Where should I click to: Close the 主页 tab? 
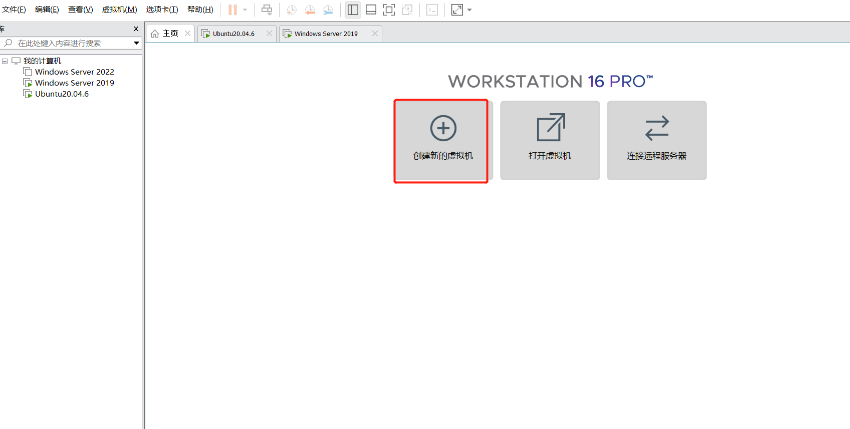point(188,34)
